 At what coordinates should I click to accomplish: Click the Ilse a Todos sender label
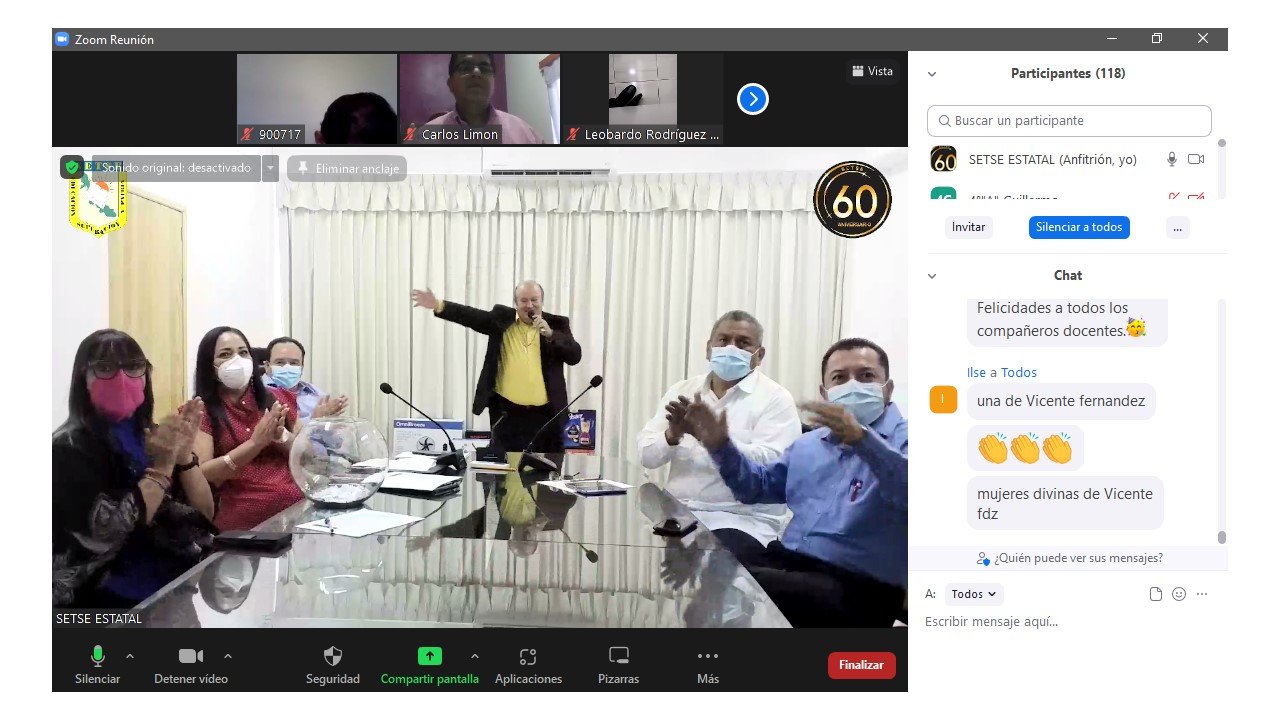[x=1002, y=372]
